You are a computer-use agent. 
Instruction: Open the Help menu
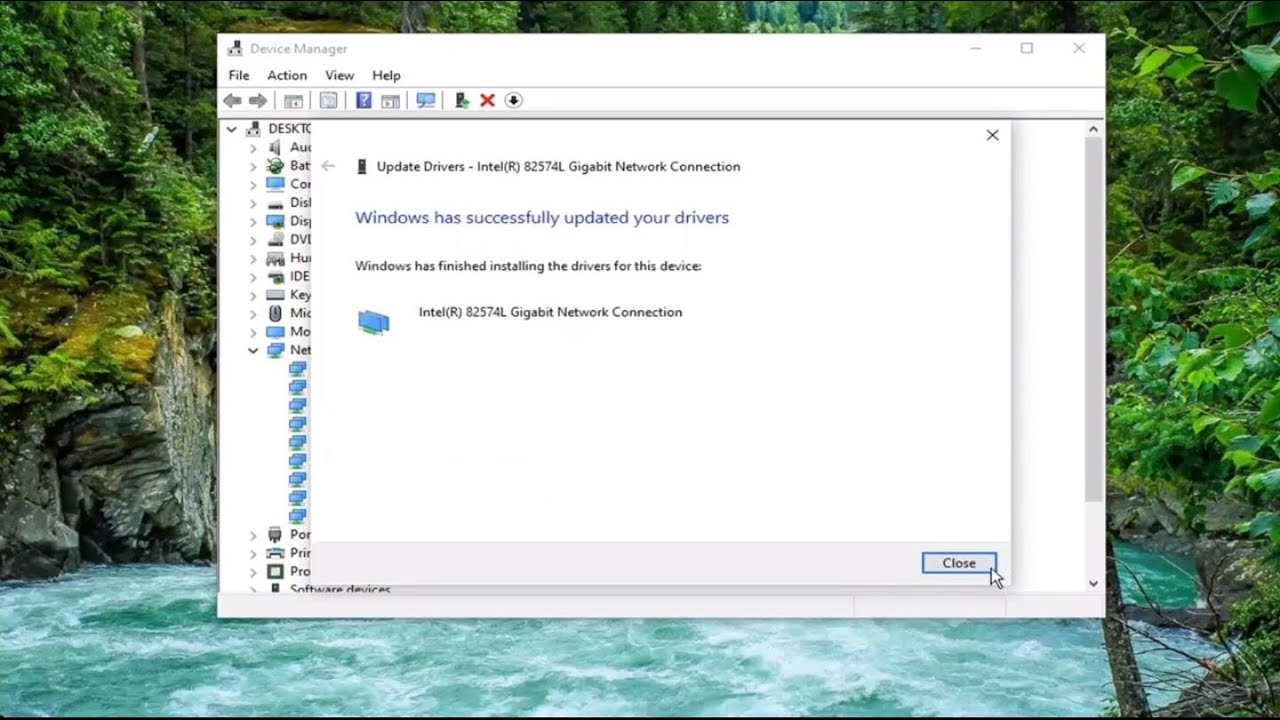tap(386, 75)
